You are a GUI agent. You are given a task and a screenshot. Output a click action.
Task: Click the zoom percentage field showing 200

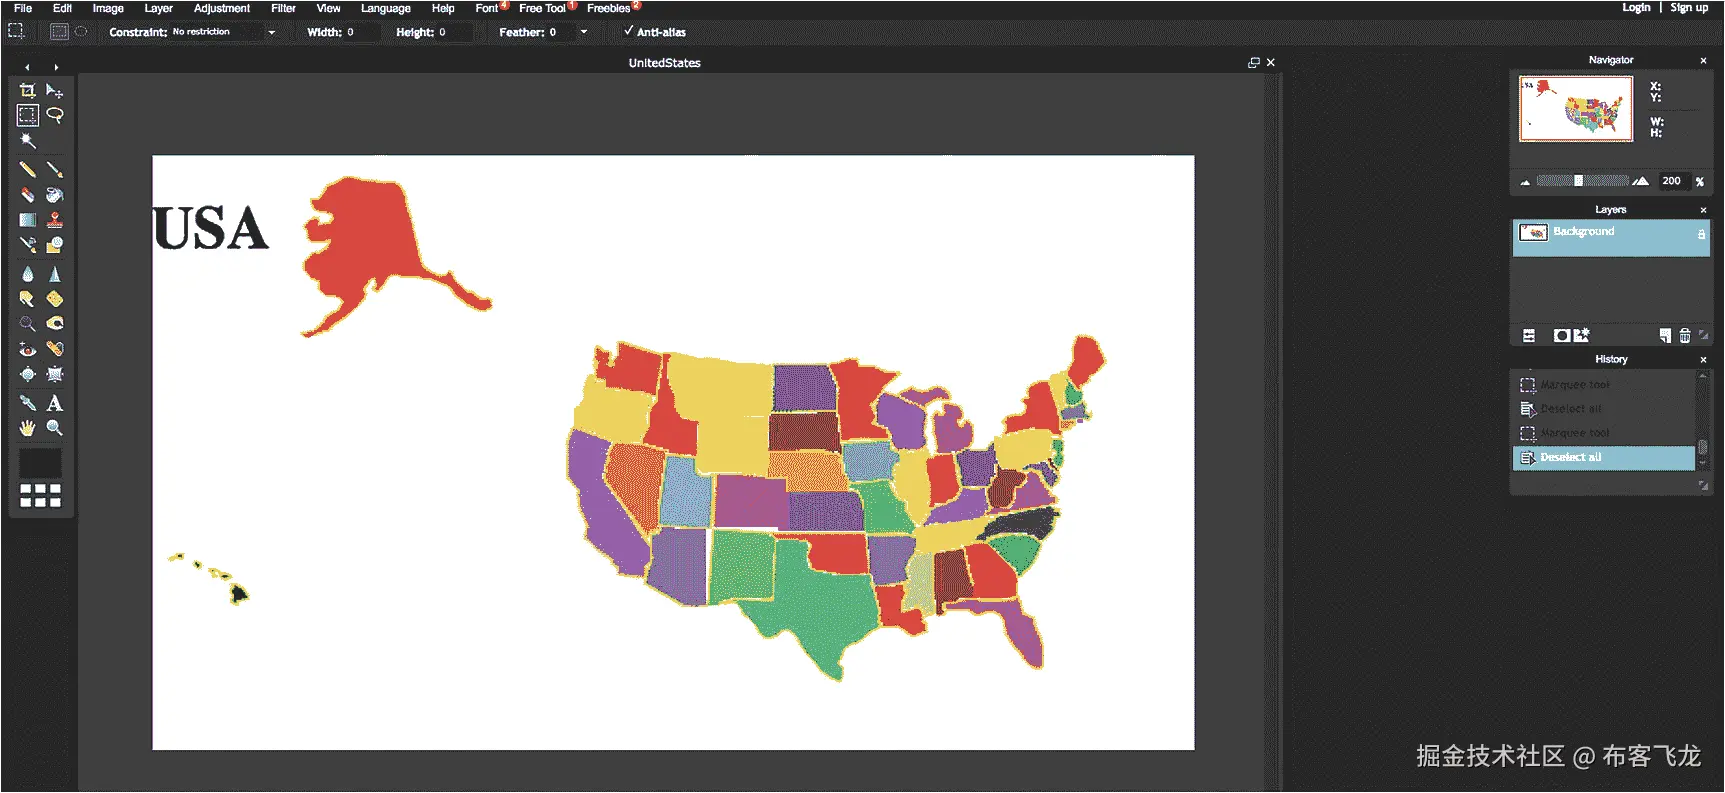coord(1672,181)
